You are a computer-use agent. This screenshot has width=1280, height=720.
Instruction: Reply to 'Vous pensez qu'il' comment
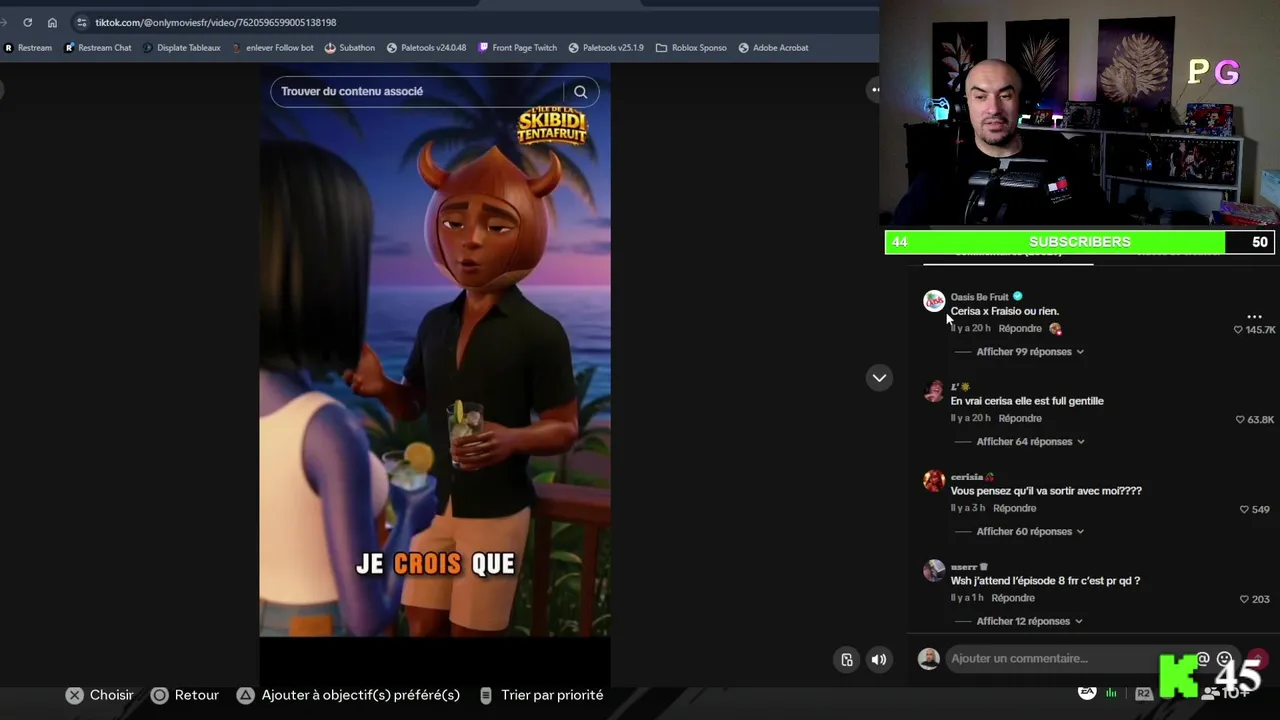point(1015,508)
